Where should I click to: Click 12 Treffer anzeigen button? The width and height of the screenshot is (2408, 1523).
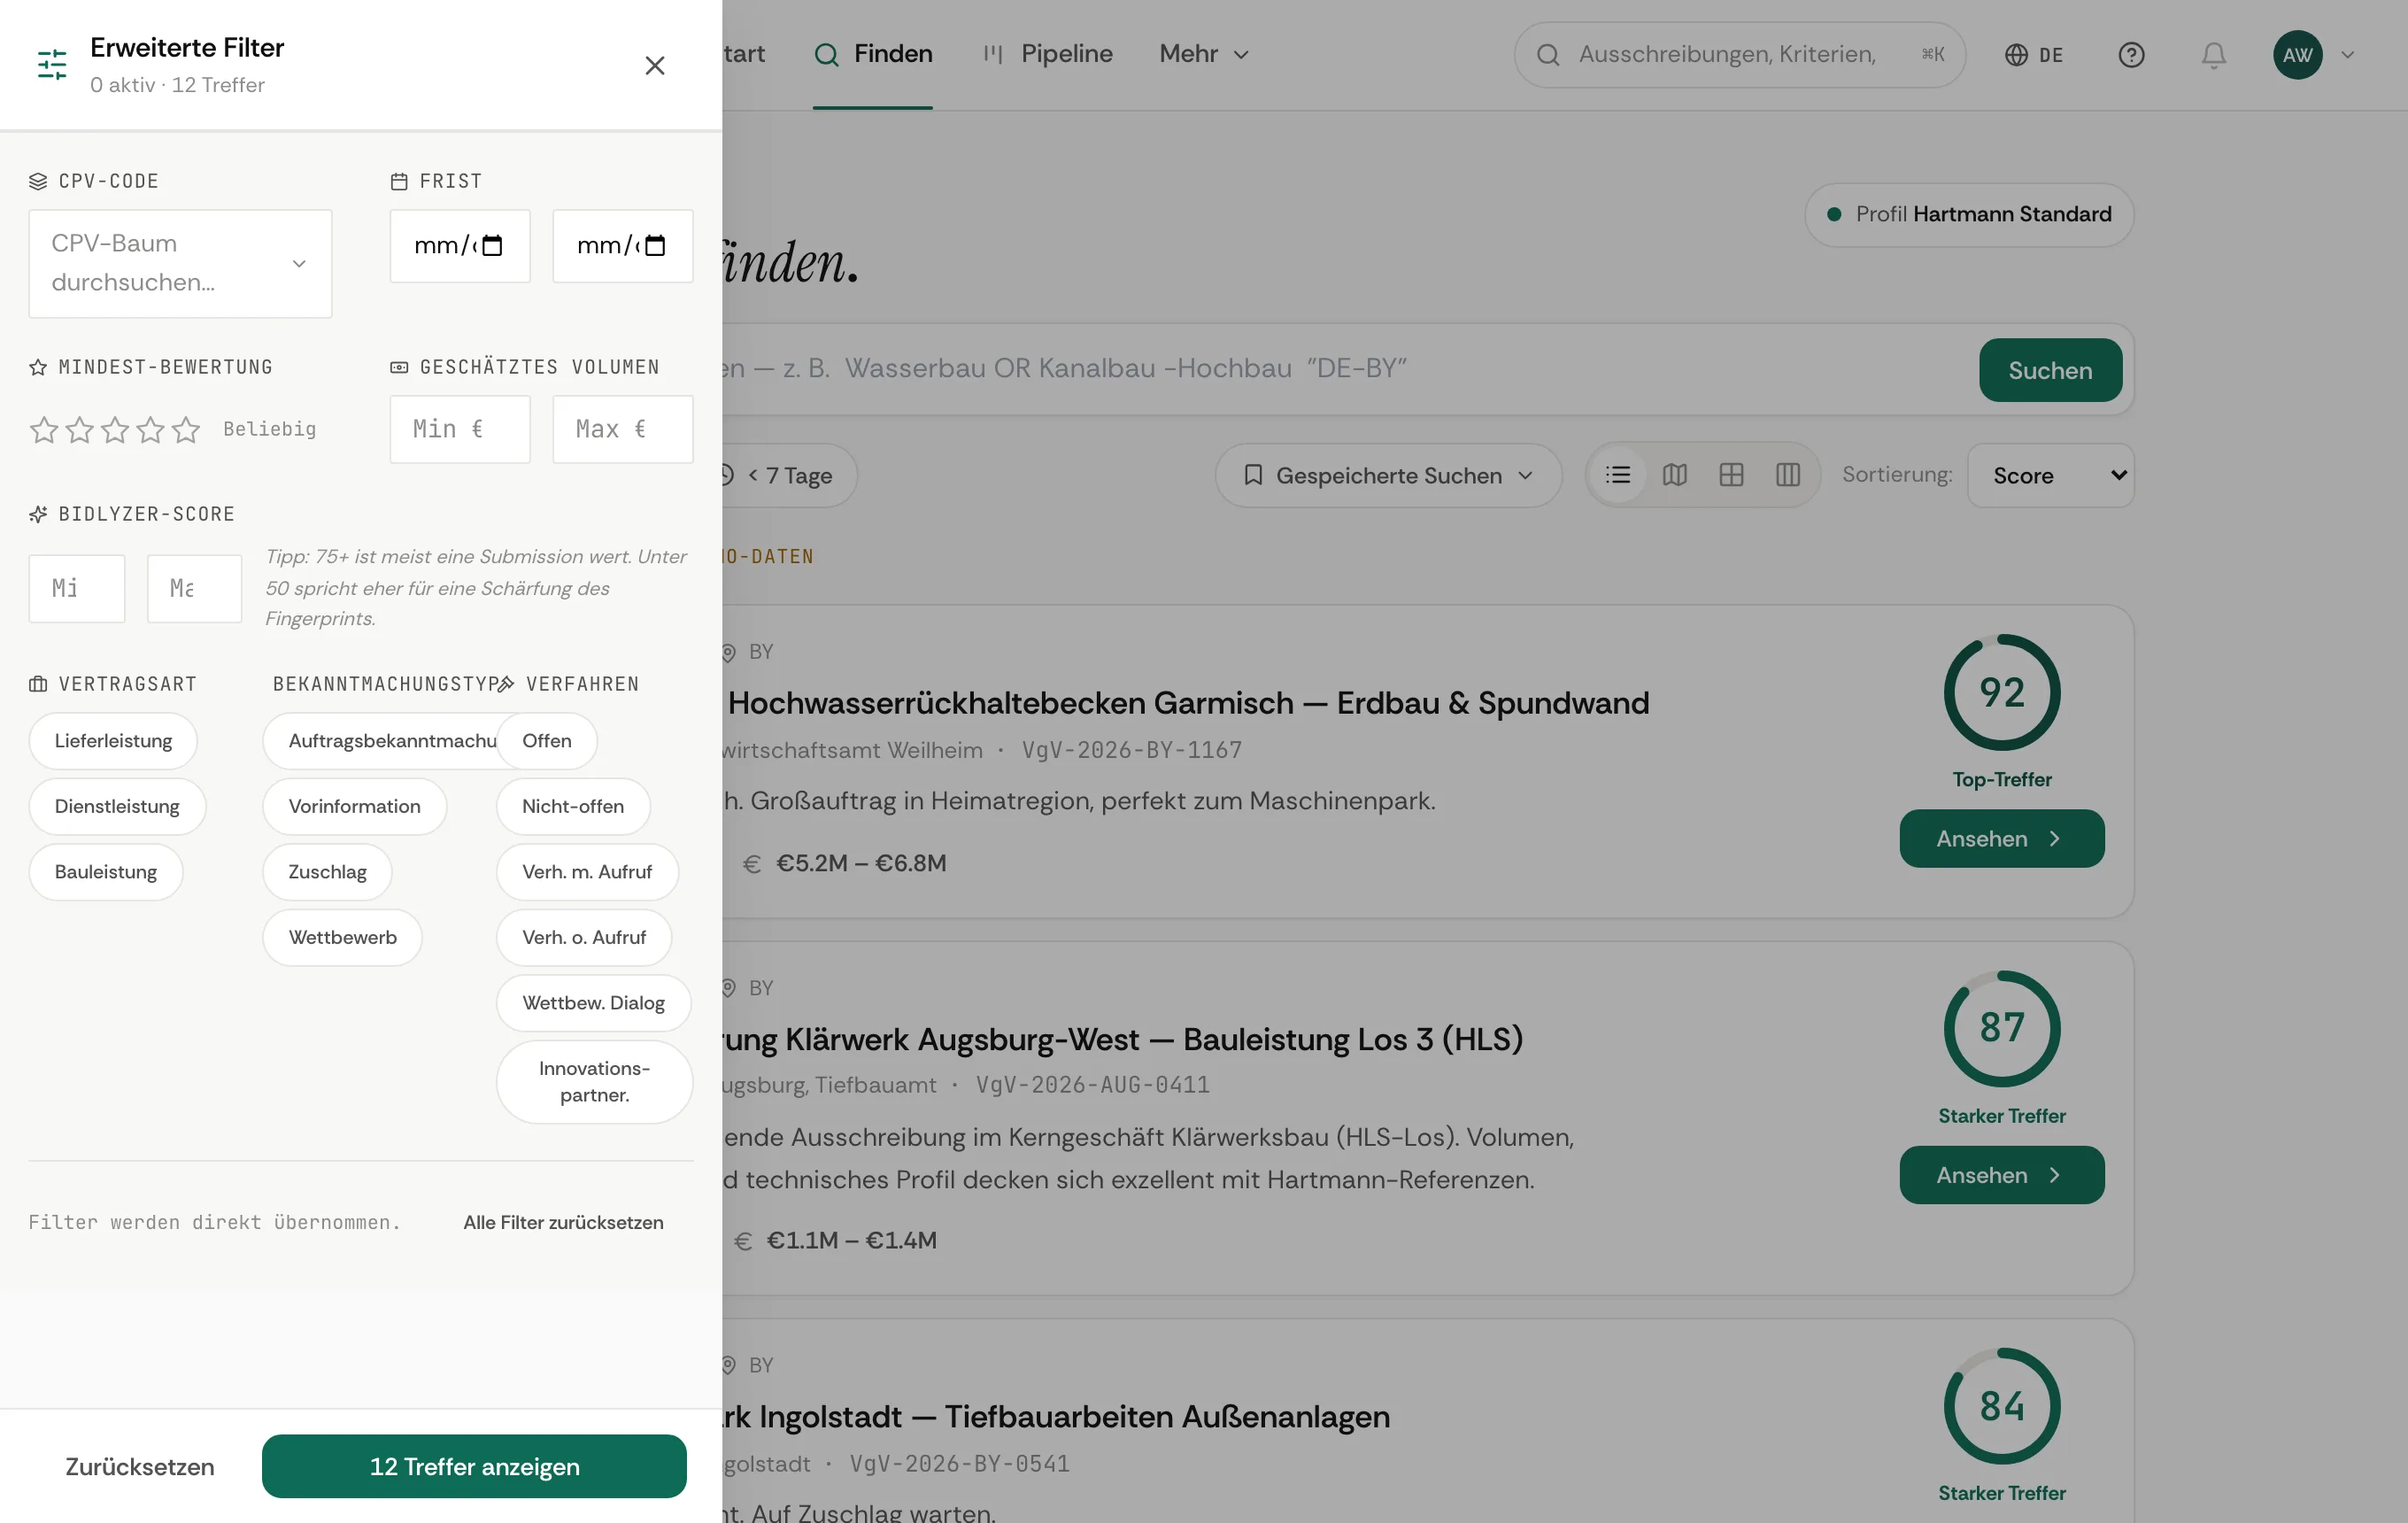tap(474, 1466)
